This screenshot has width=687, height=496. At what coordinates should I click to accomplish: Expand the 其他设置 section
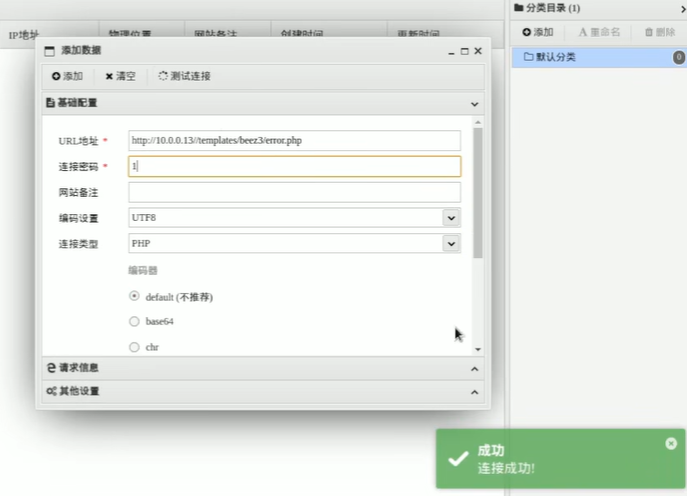click(x=260, y=391)
